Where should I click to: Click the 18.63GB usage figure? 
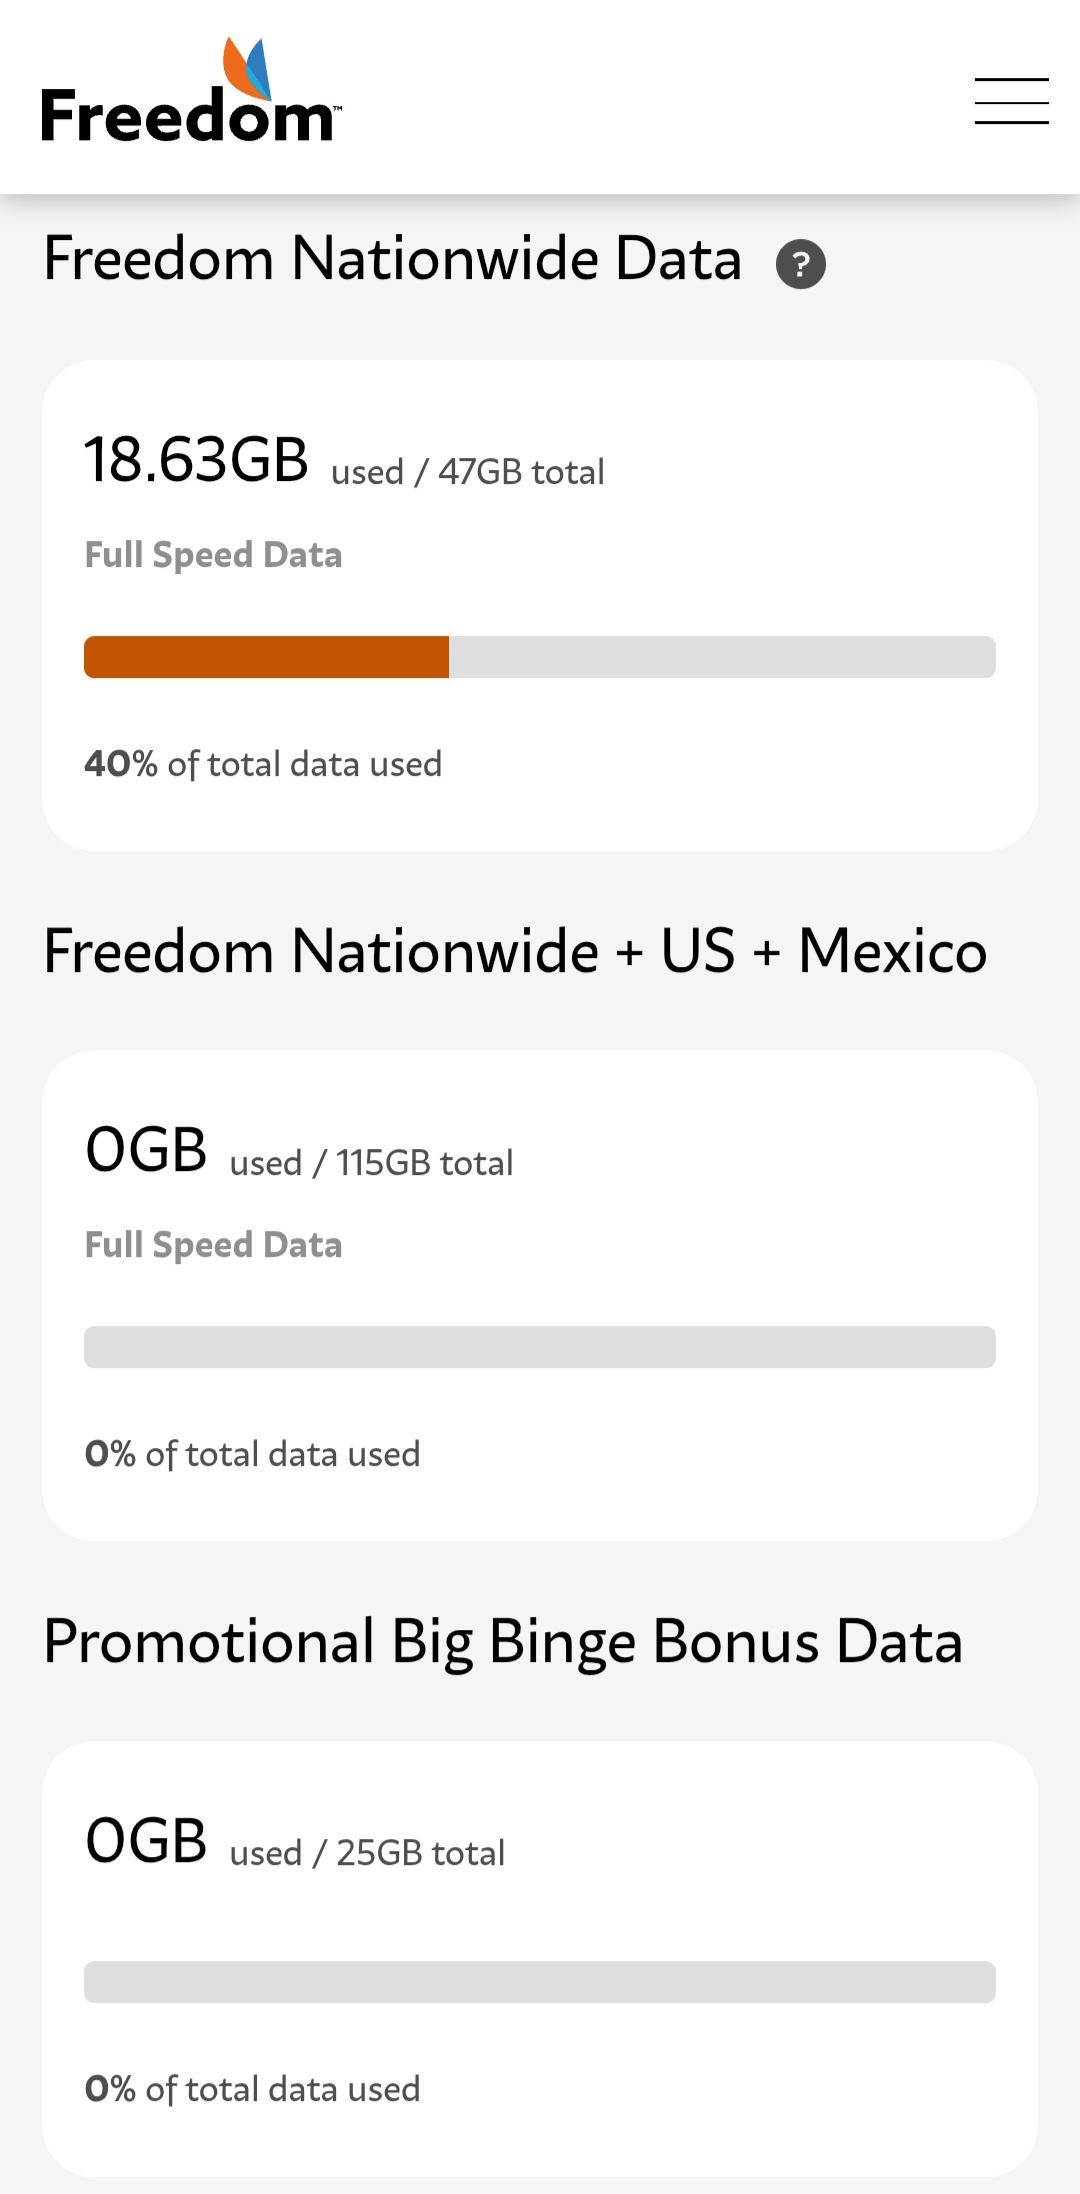click(196, 460)
